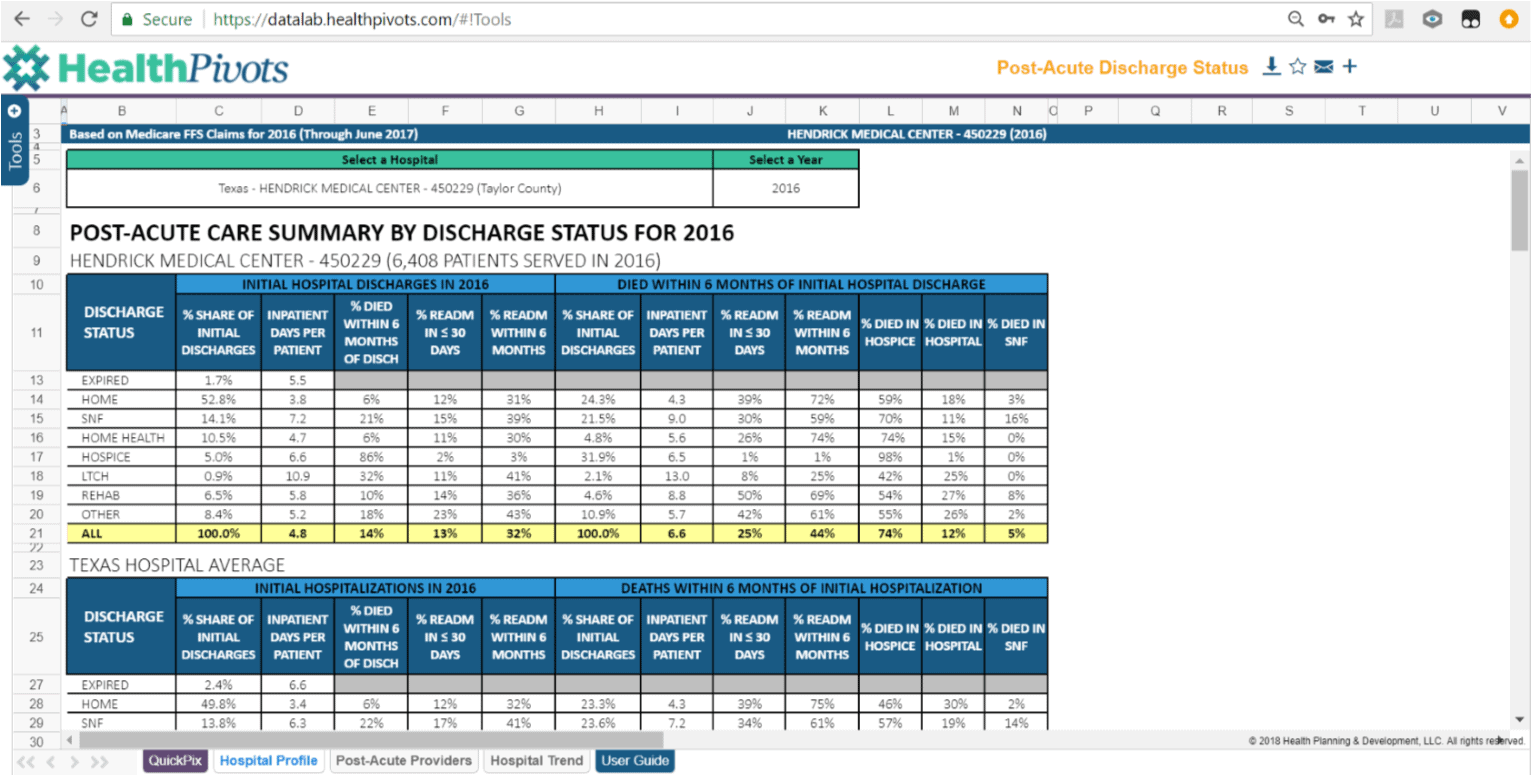Viewport: 1532px width, 776px height.
Task: Select the 'Select a Hospital' header cell
Action: [390, 160]
